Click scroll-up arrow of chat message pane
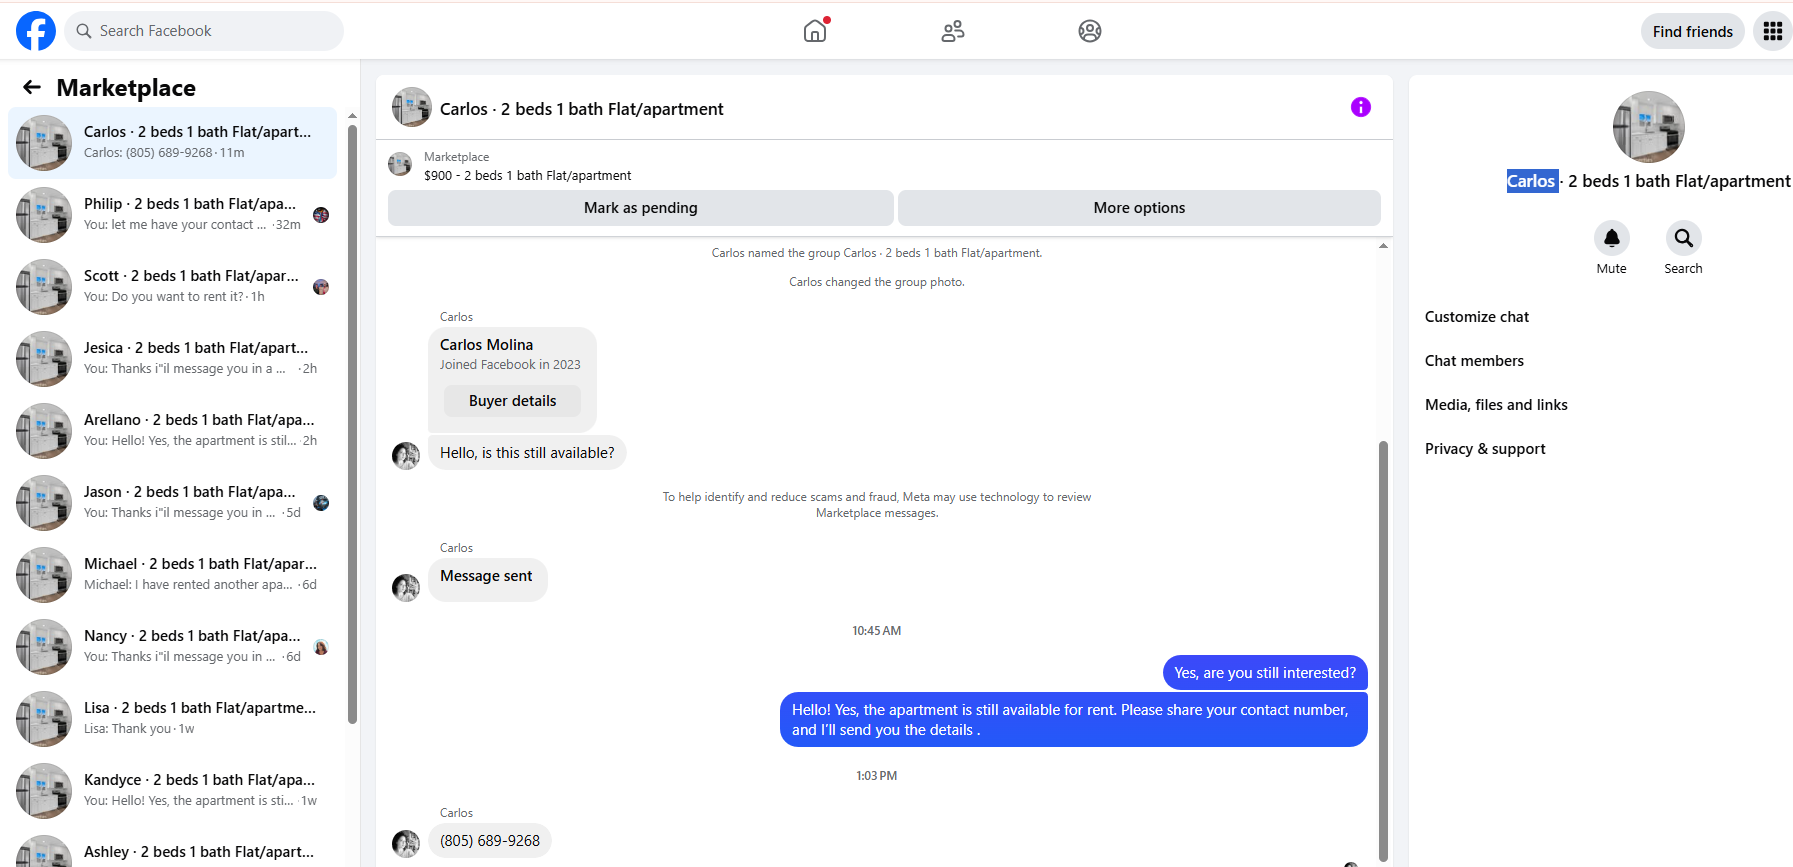The width and height of the screenshot is (1793, 867). click(1383, 245)
